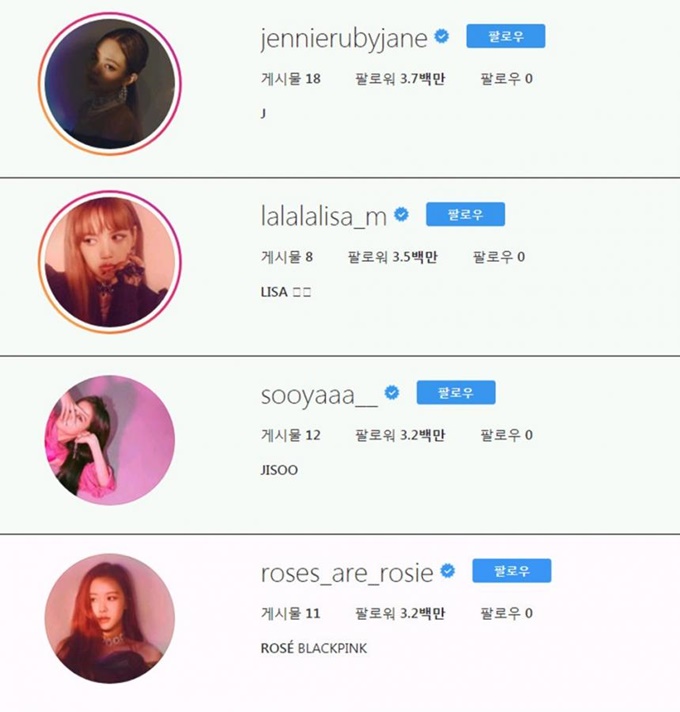View roses_are_rosie profile picture

pos(109,618)
